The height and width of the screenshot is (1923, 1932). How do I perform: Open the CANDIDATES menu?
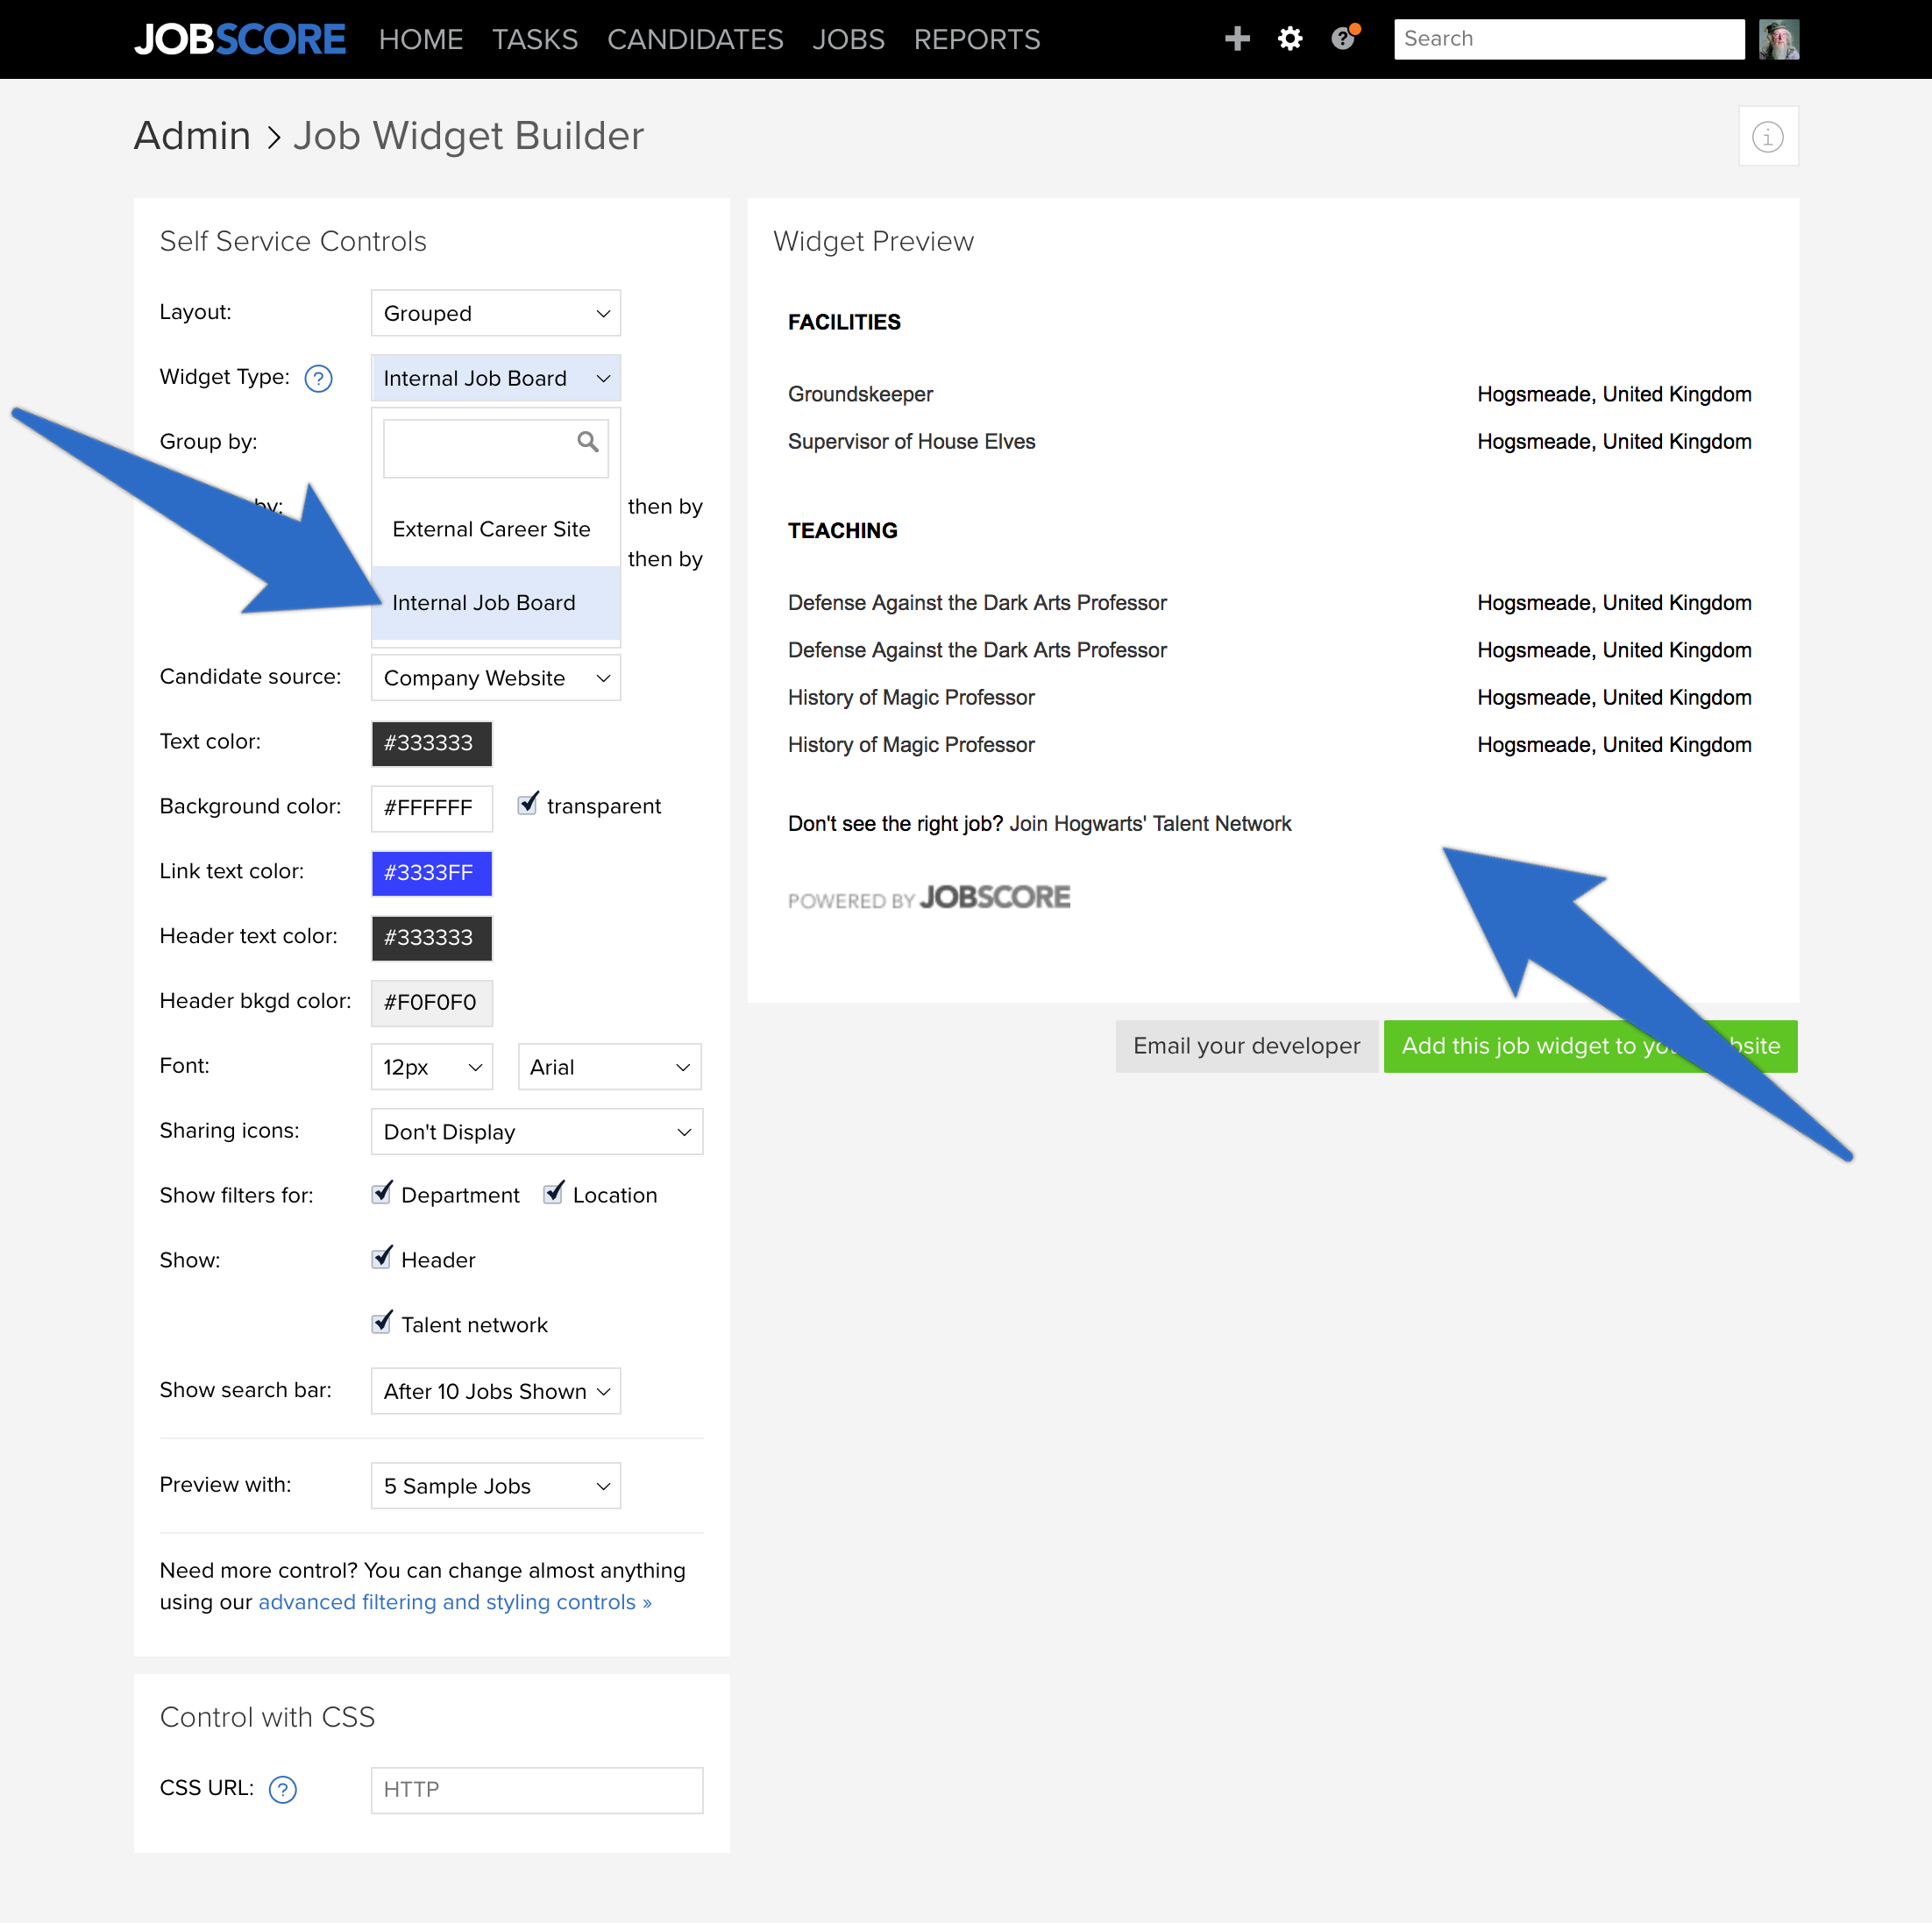(x=695, y=39)
